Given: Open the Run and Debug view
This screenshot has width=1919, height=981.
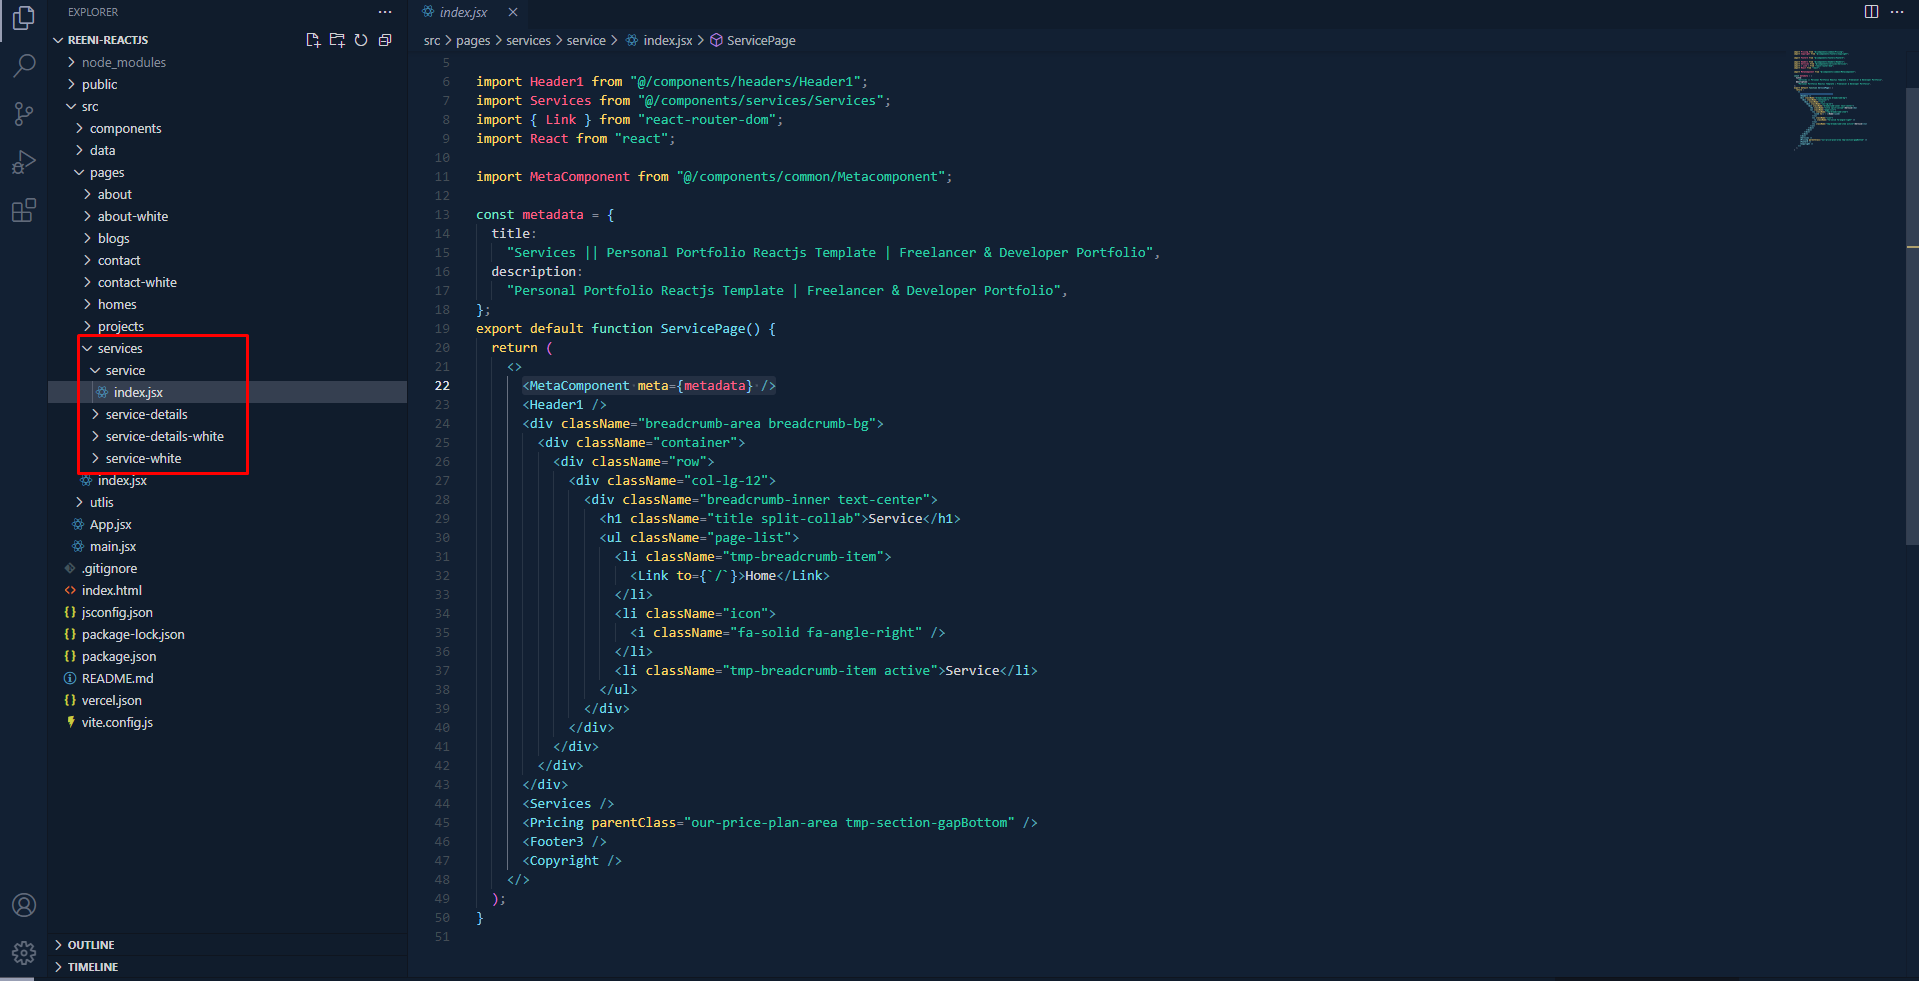Looking at the screenshot, I should tap(24, 162).
